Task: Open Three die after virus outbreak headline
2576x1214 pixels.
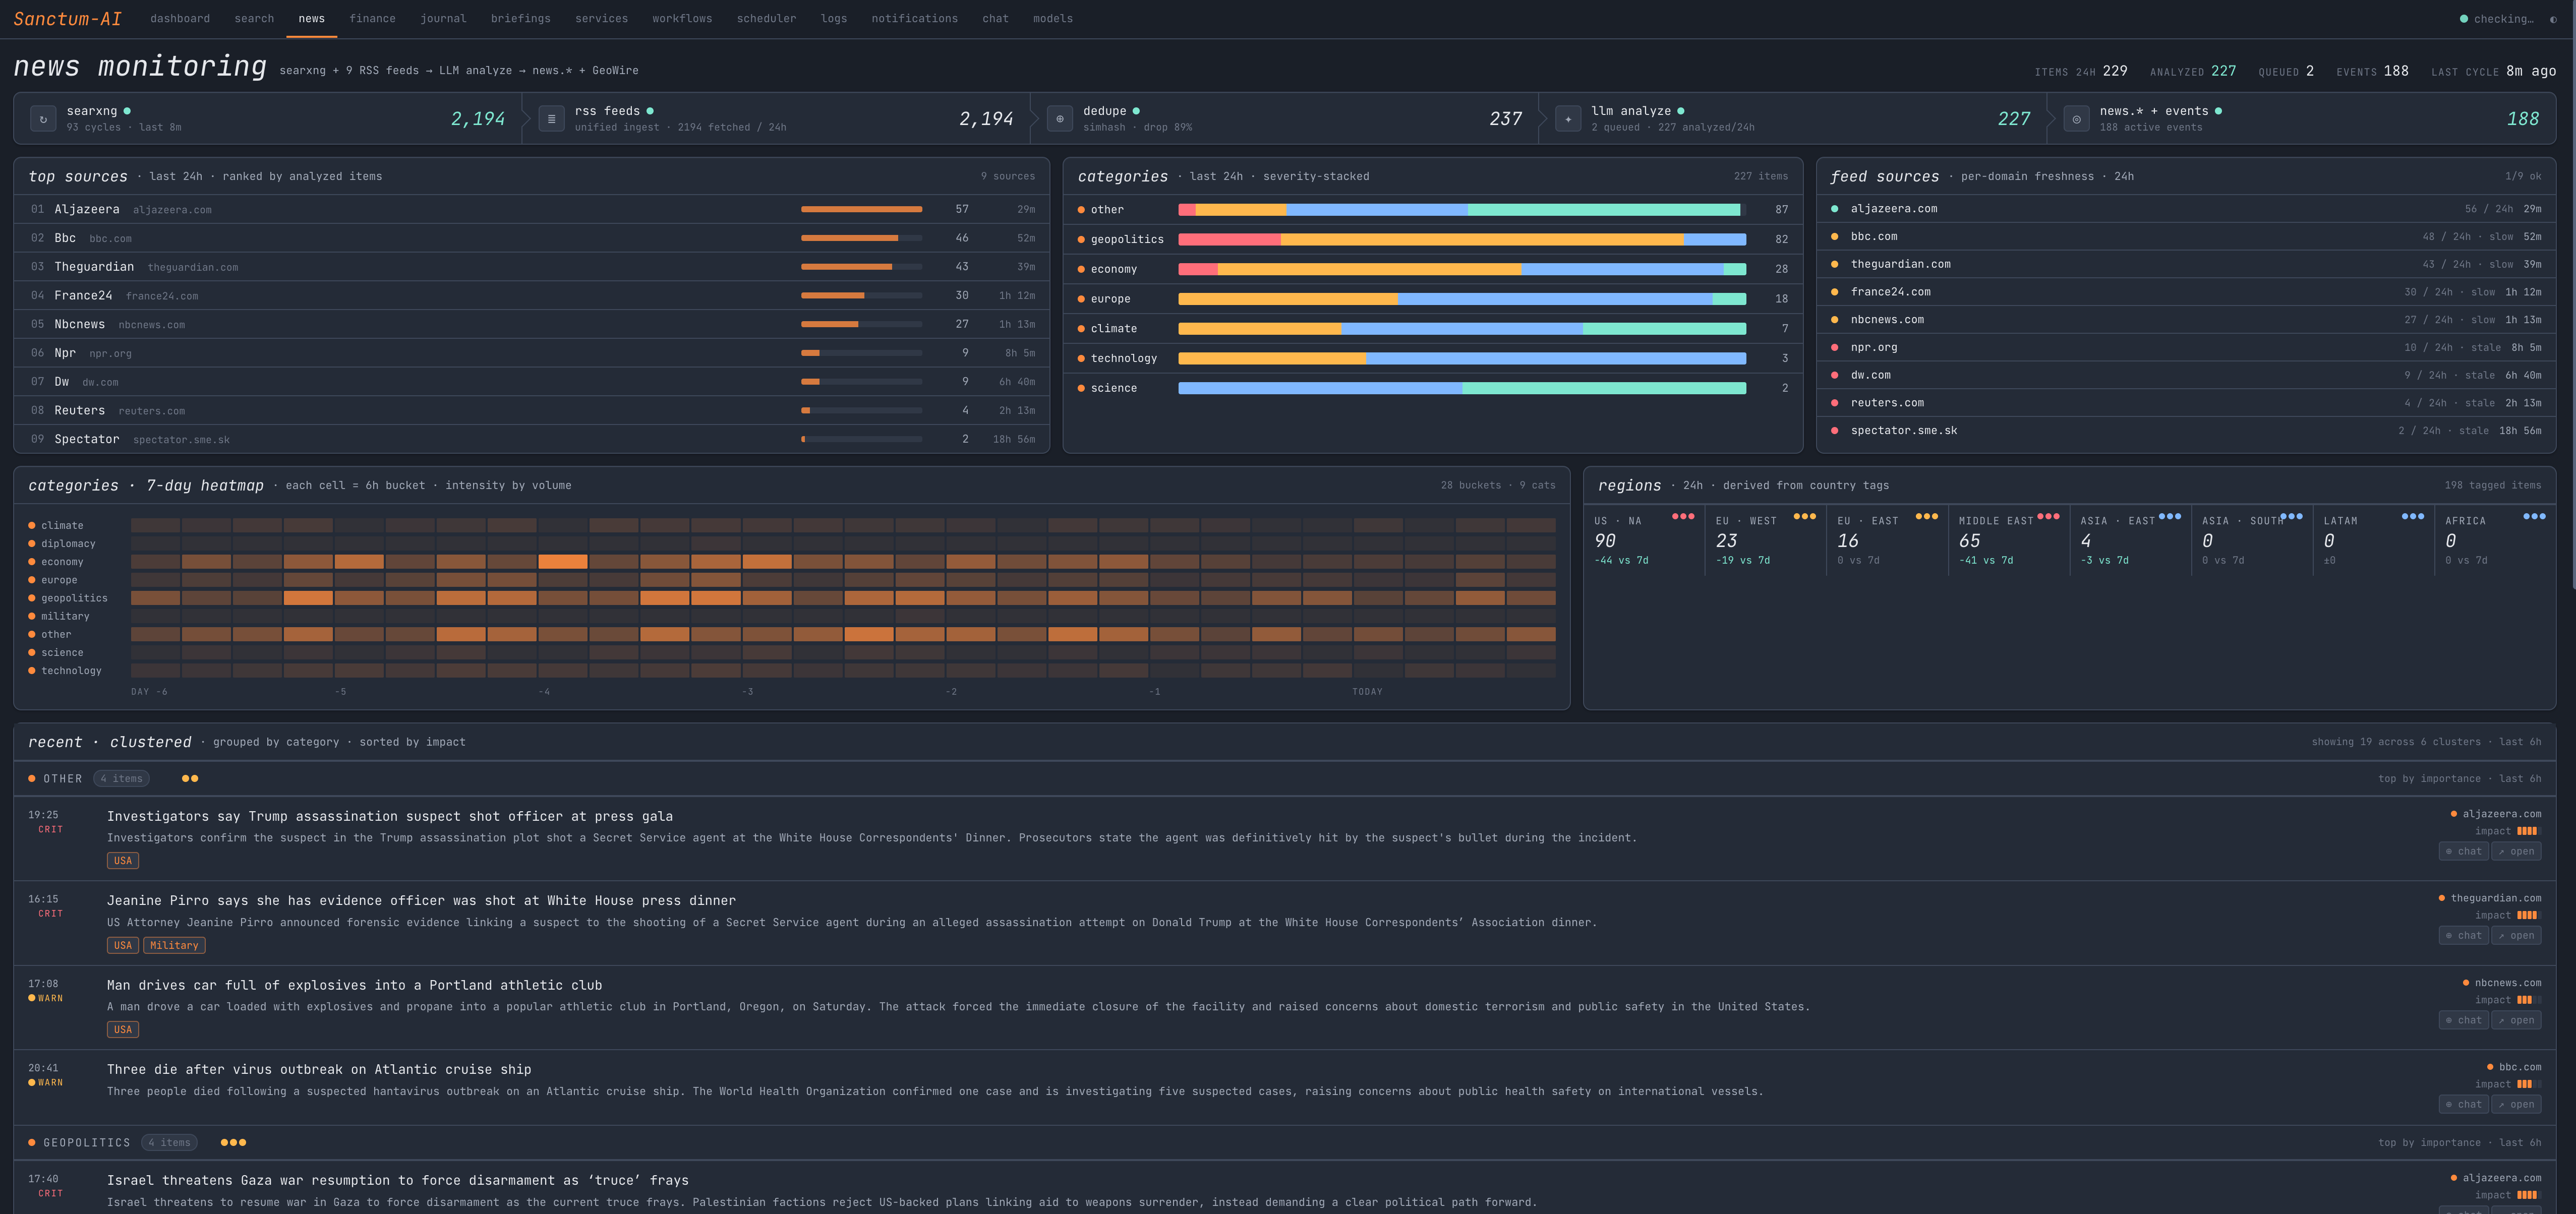Action: [319, 1070]
